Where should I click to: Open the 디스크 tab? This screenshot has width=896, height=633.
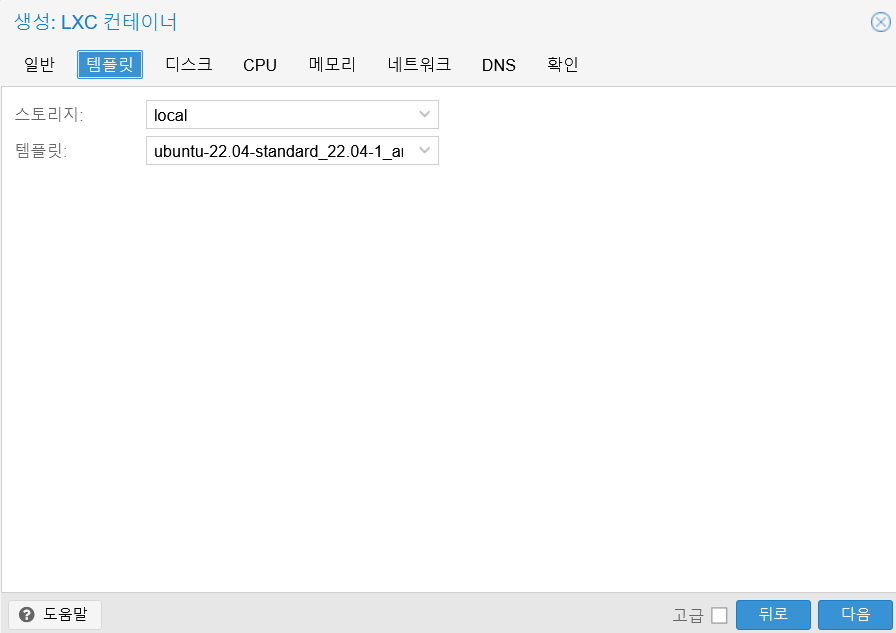point(189,65)
